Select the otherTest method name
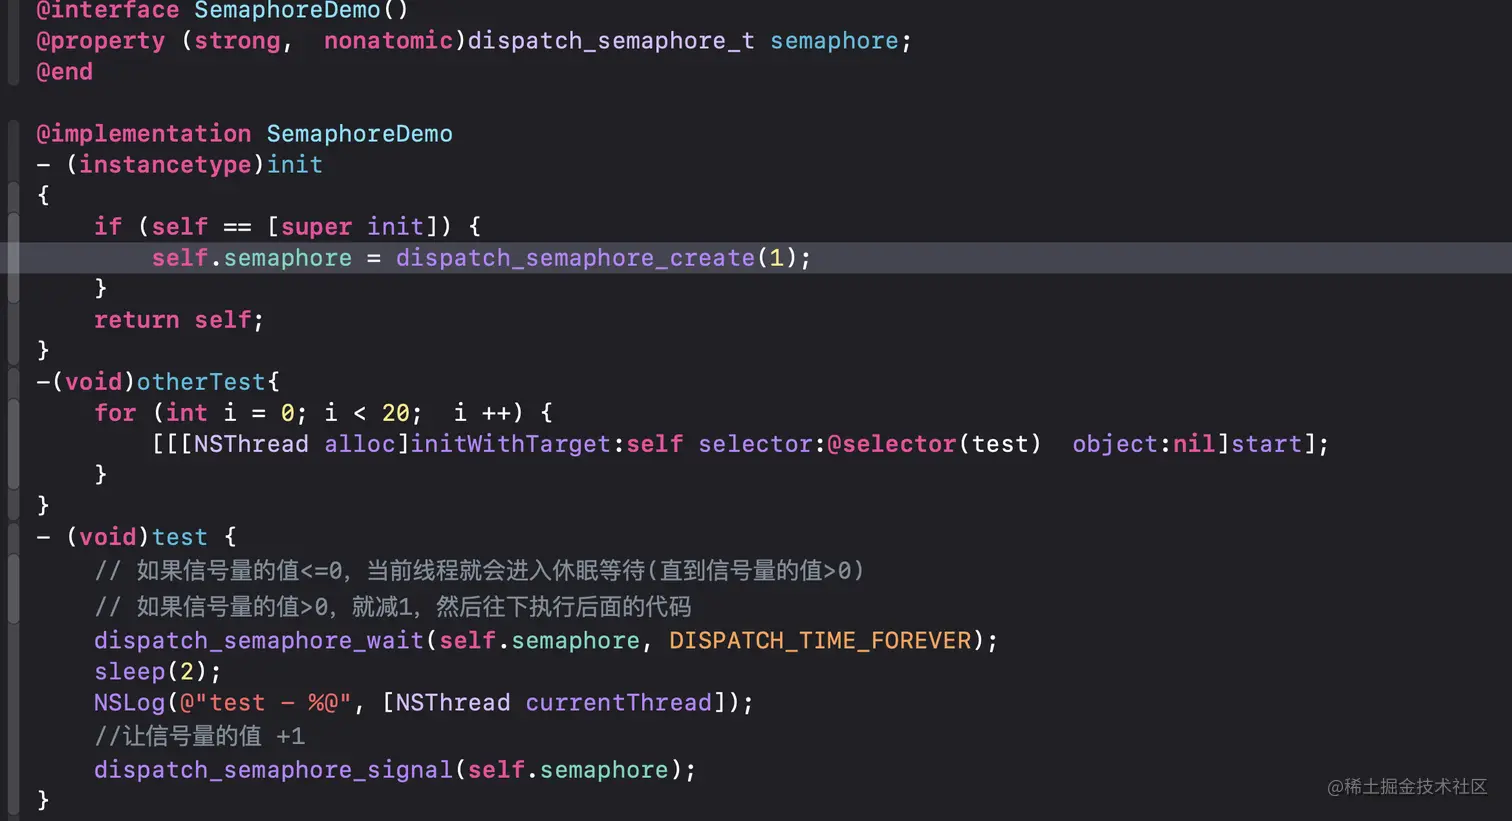 (x=201, y=382)
